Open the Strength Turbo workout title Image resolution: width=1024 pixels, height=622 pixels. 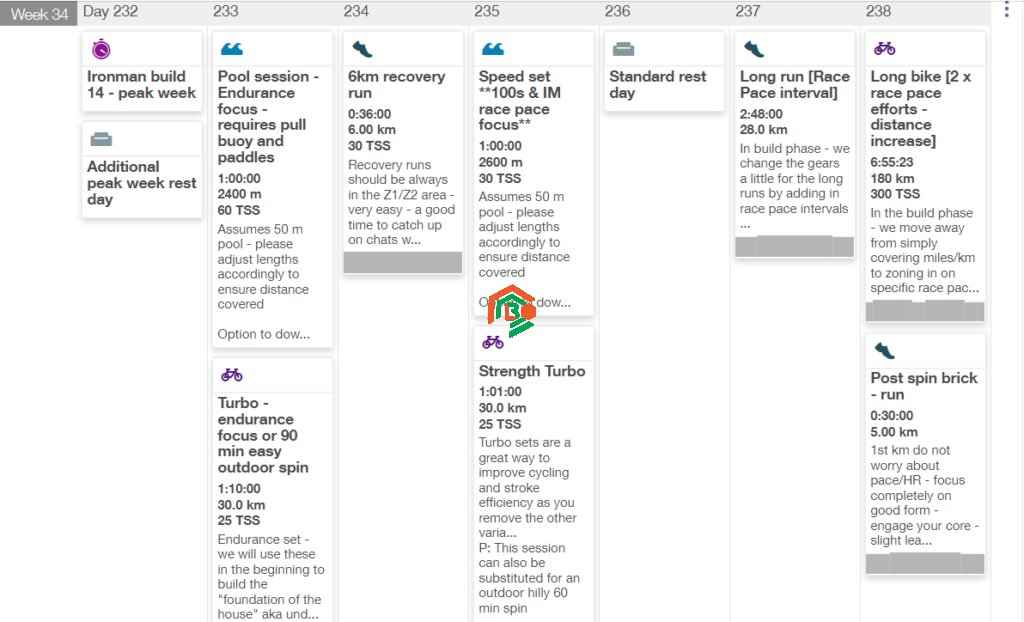point(531,371)
